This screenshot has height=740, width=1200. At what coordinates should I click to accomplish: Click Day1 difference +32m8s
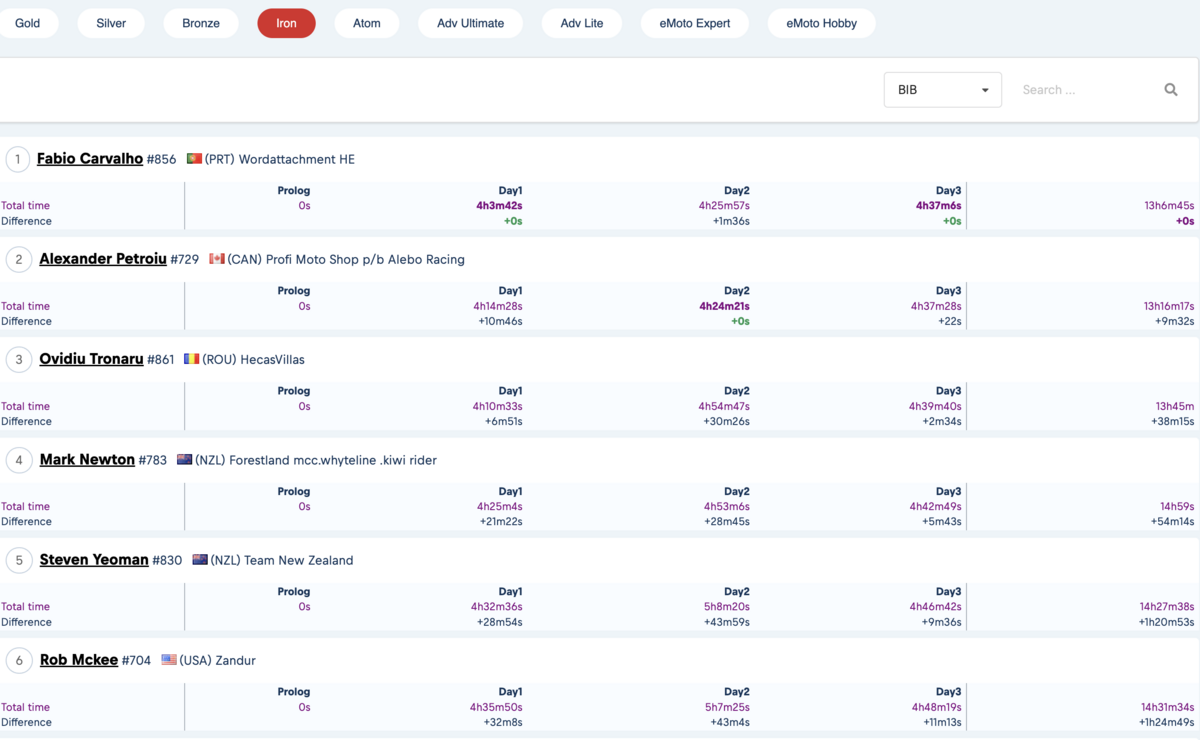503,722
